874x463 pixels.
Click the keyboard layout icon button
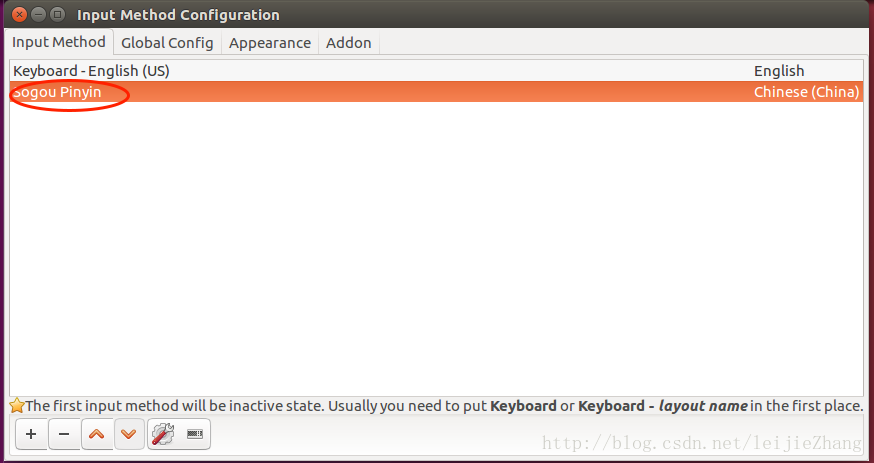[195, 434]
